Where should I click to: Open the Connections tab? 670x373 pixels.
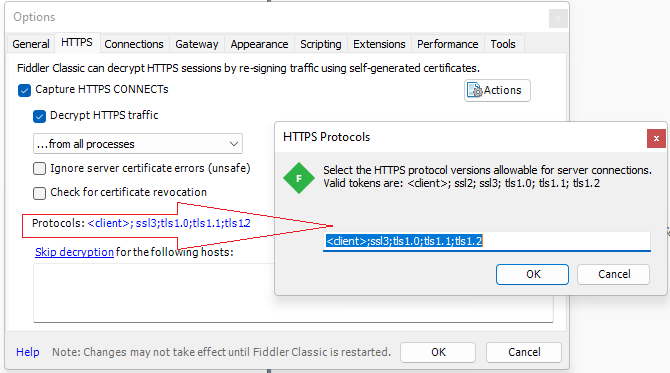[134, 44]
